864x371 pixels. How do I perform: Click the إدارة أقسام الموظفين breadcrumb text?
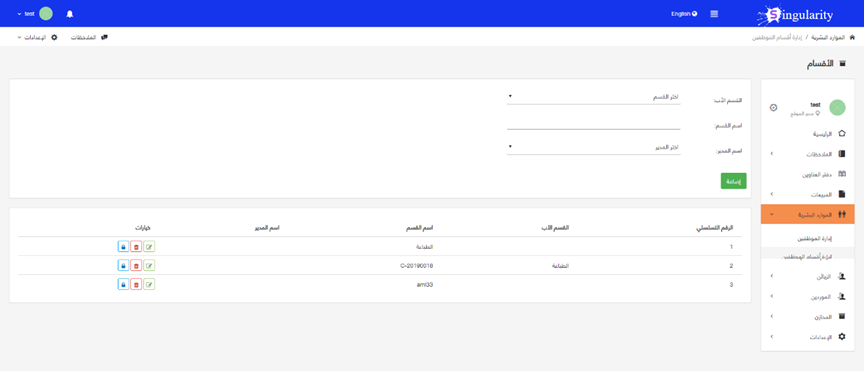(x=776, y=38)
